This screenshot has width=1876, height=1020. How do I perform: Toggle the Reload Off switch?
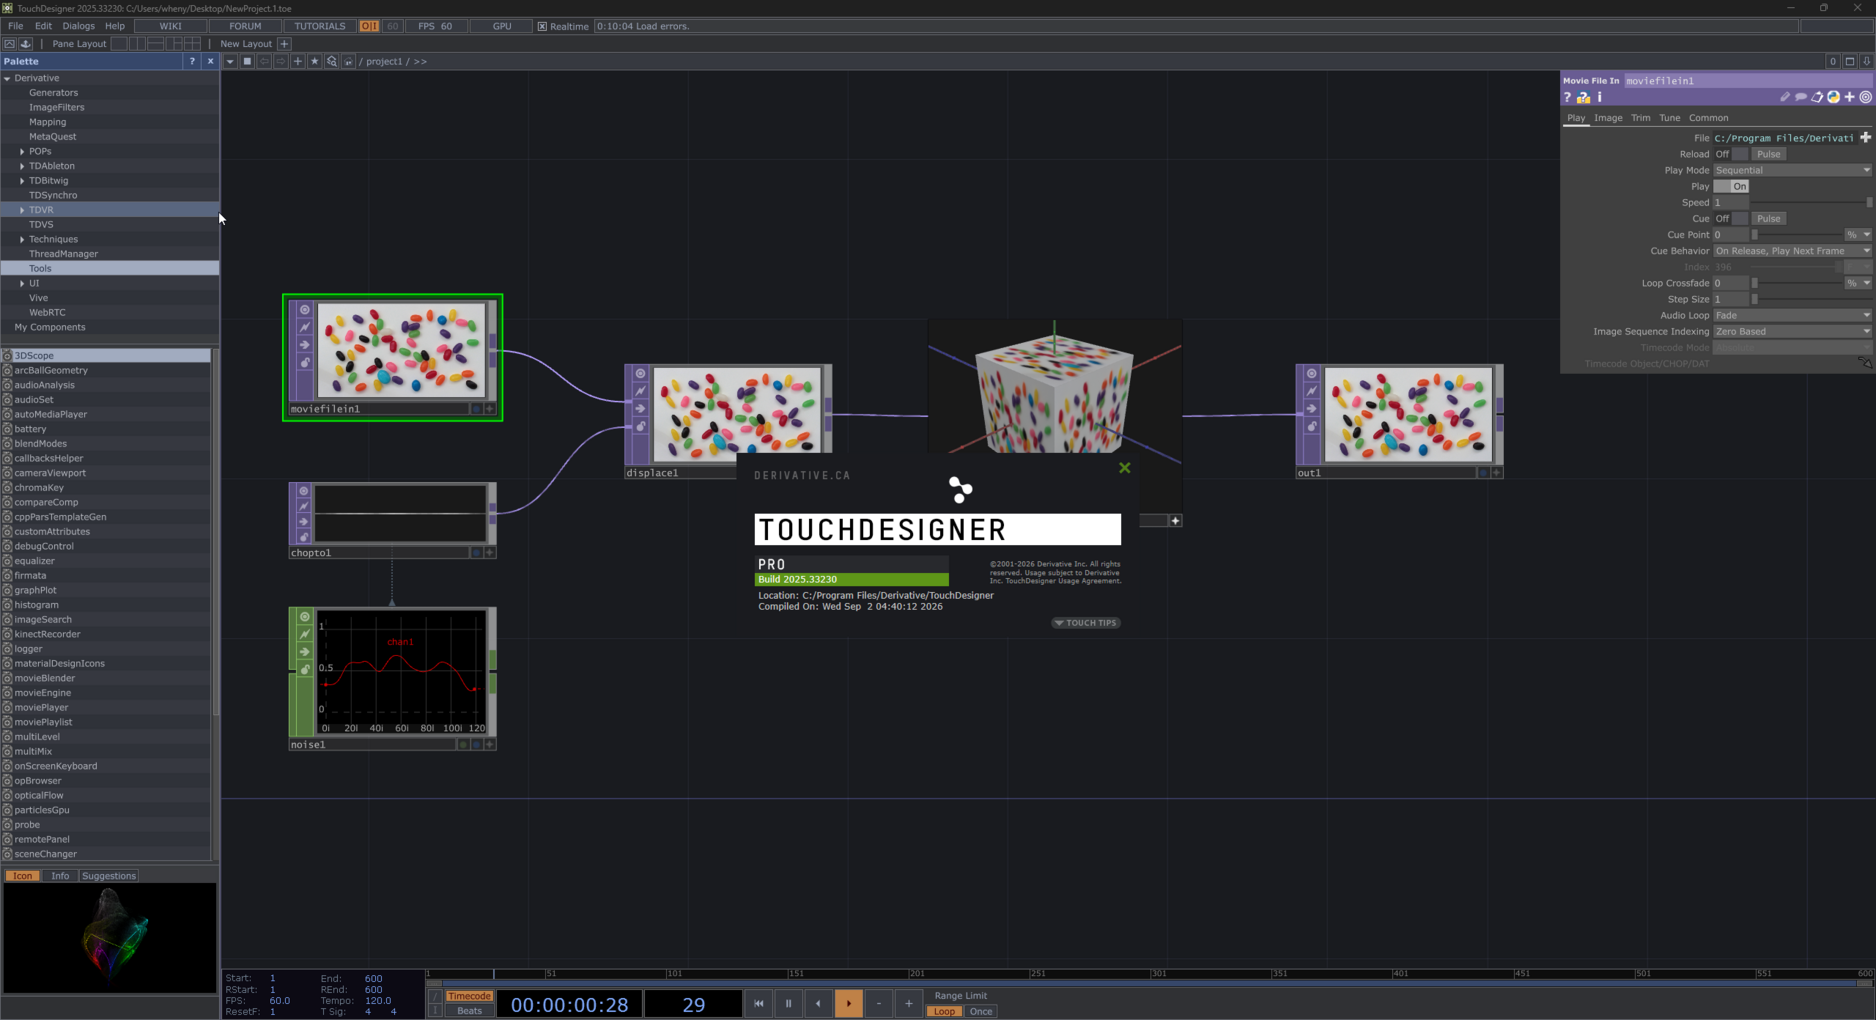tap(1731, 154)
